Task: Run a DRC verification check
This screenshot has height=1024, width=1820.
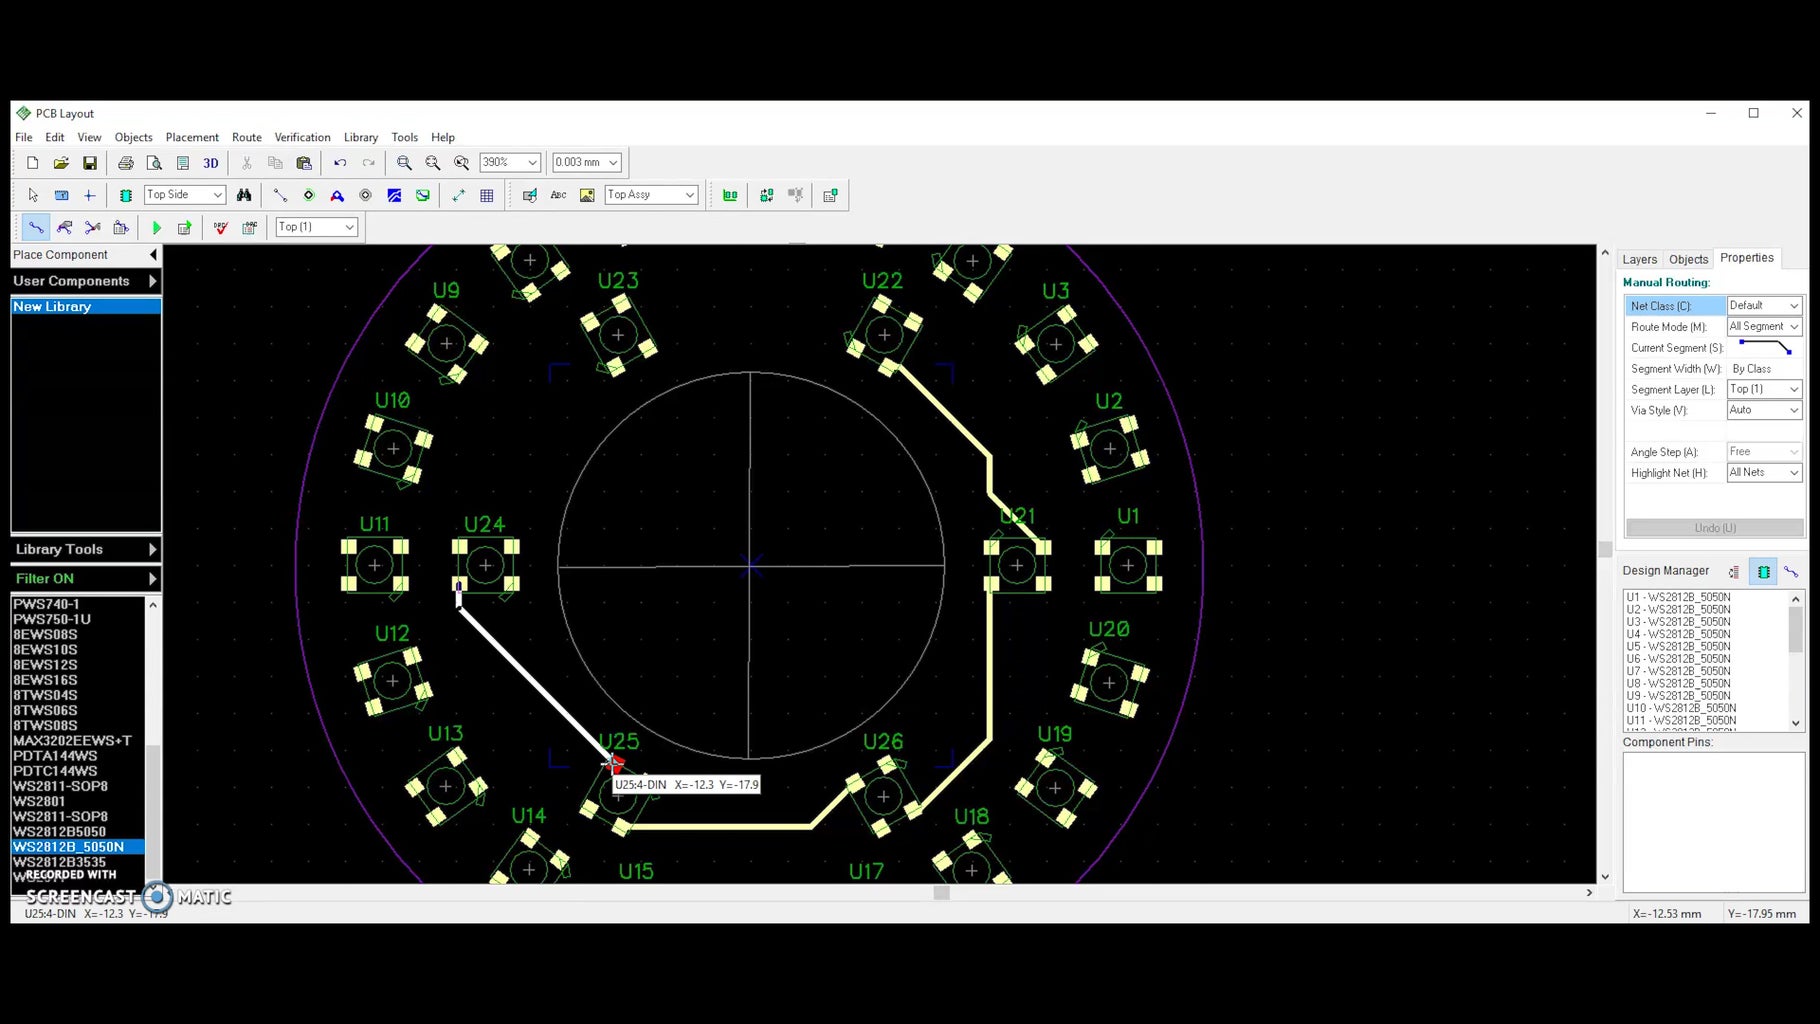Action: pyautogui.click(x=220, y=227)
